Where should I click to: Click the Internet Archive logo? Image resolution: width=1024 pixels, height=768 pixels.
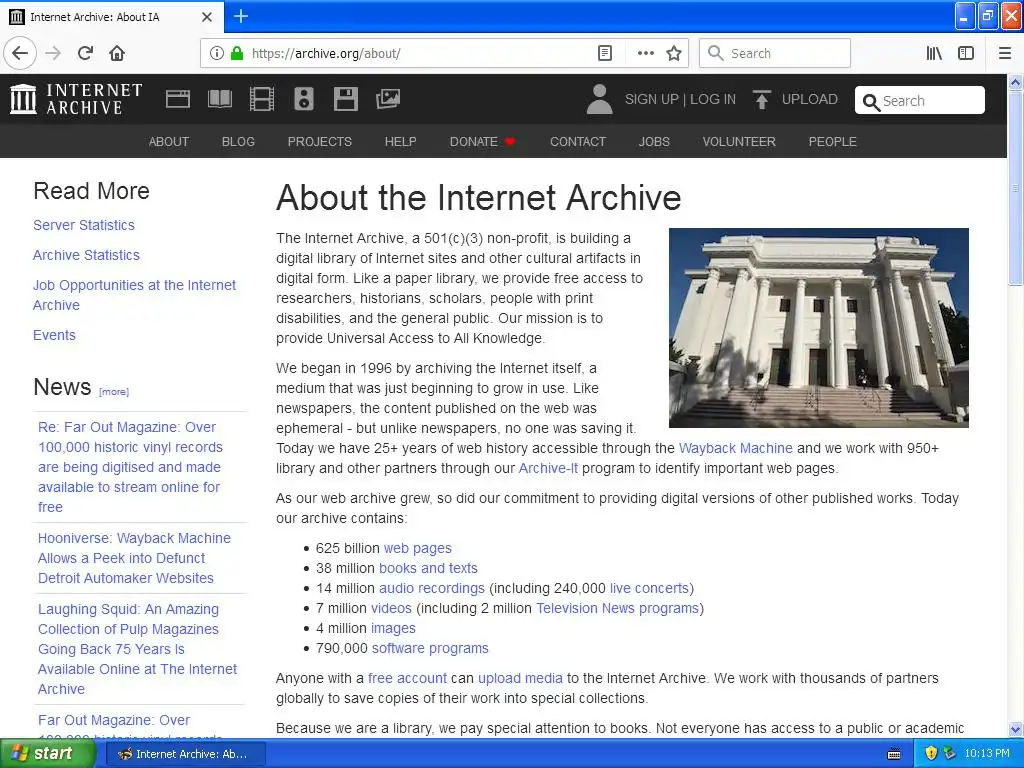[76, 99]
